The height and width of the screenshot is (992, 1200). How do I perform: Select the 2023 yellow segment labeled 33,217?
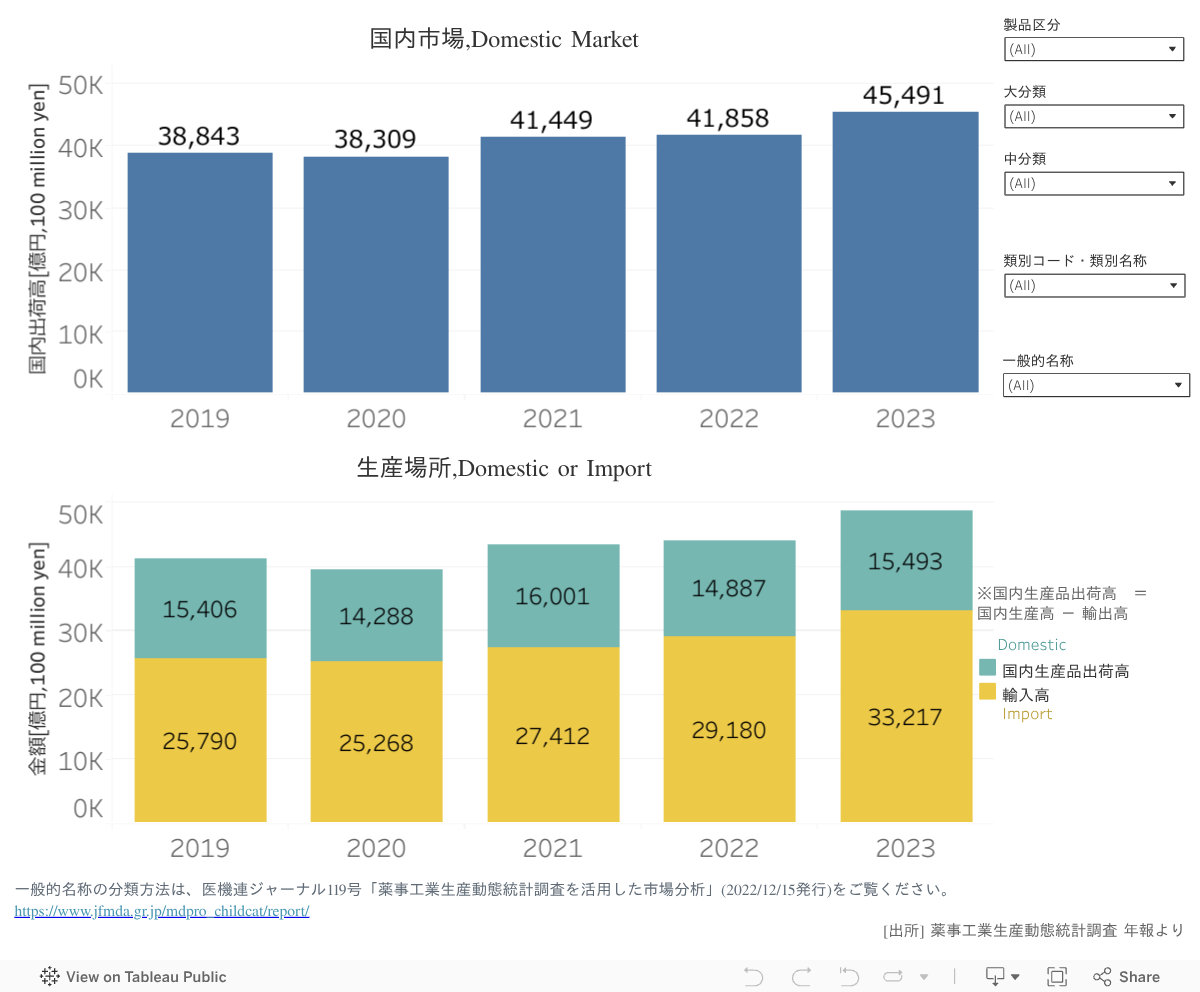(906, 716)
